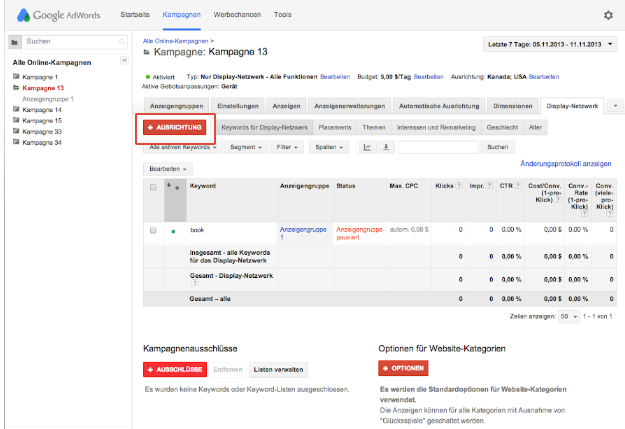Click the red + OPTIONEN button
The height and width of the screenshot is (429, 625).
click(x=403, y=368)
